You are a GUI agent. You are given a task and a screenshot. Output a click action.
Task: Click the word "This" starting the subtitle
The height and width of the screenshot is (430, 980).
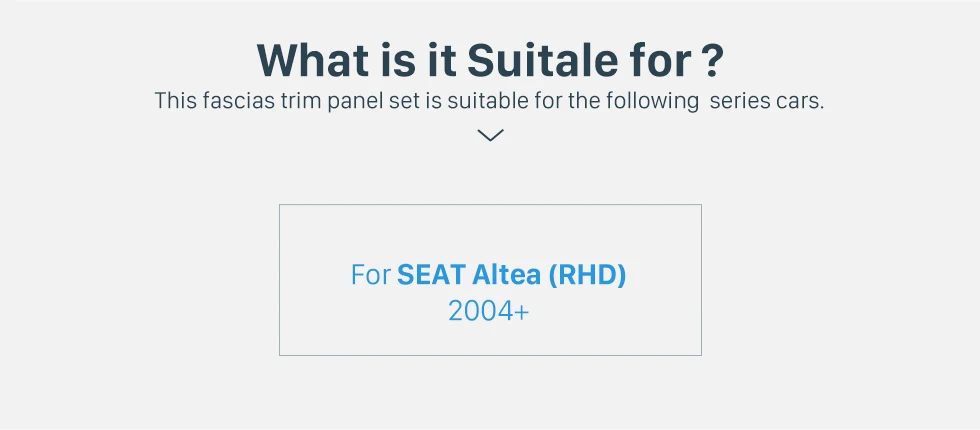click(x=174, y=102)
